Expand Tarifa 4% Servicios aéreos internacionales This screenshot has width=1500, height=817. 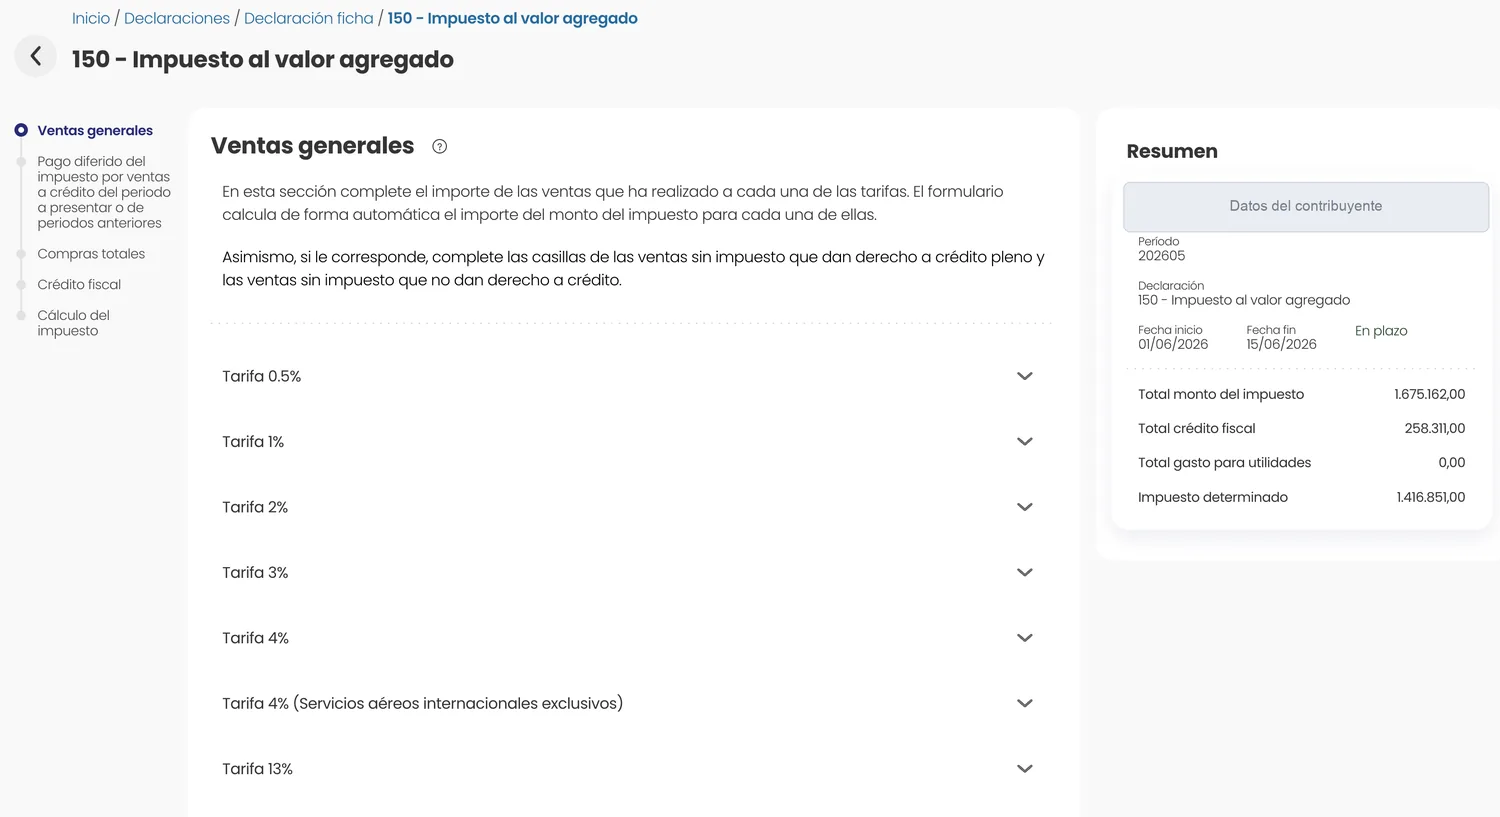point(628,703)
